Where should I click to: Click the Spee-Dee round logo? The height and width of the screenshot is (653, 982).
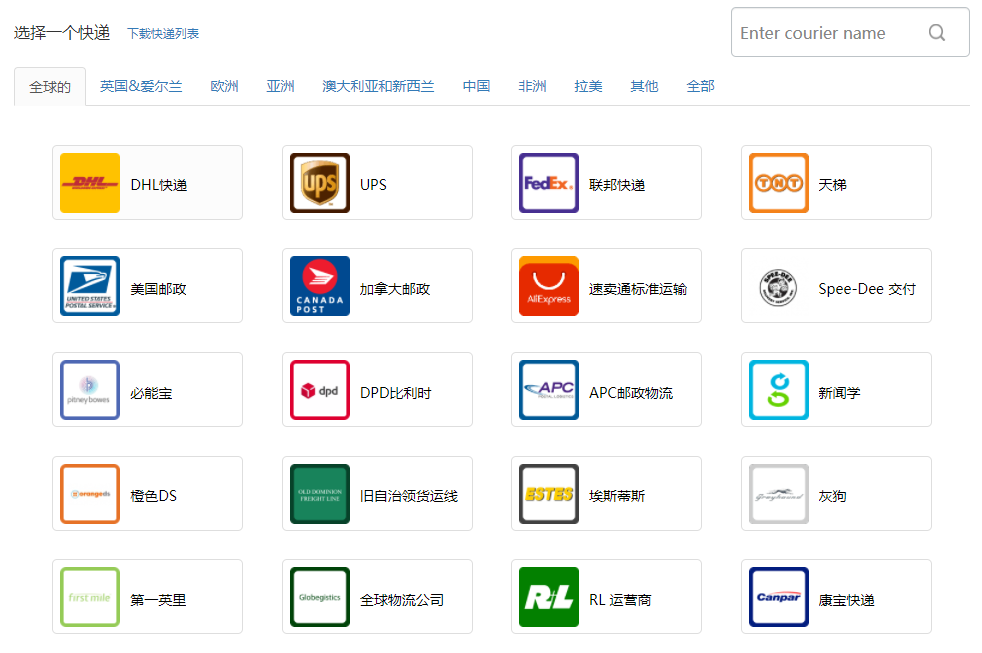778,287
